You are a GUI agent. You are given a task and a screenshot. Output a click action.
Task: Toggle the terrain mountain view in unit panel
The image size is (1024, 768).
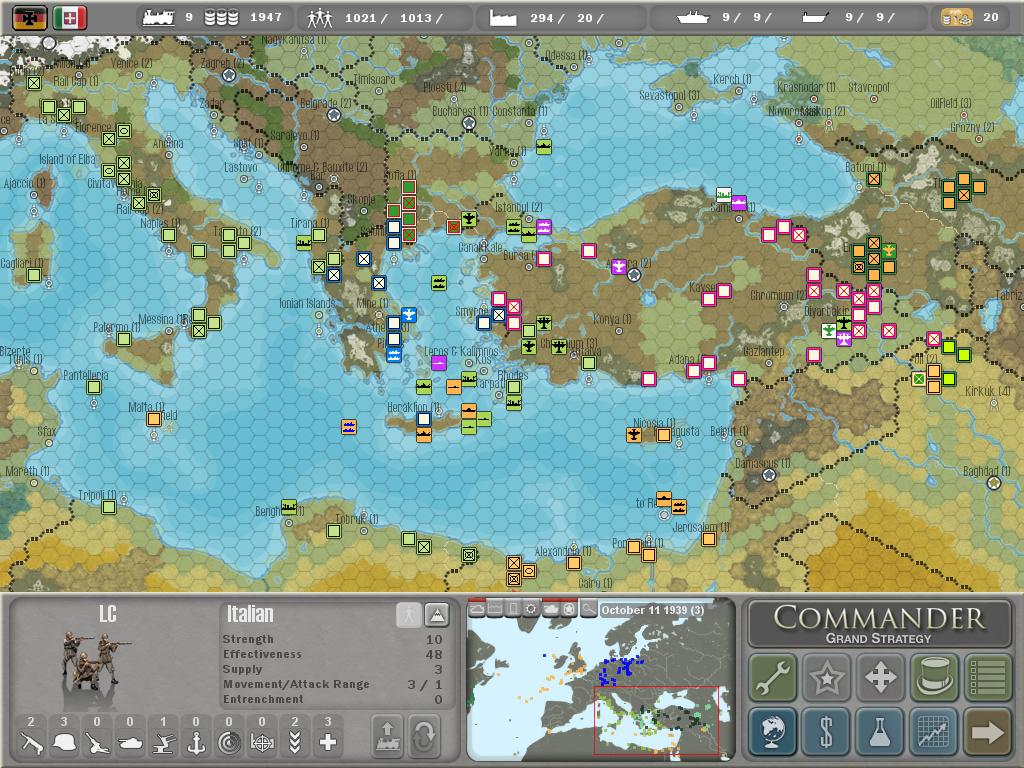point(437,615)
